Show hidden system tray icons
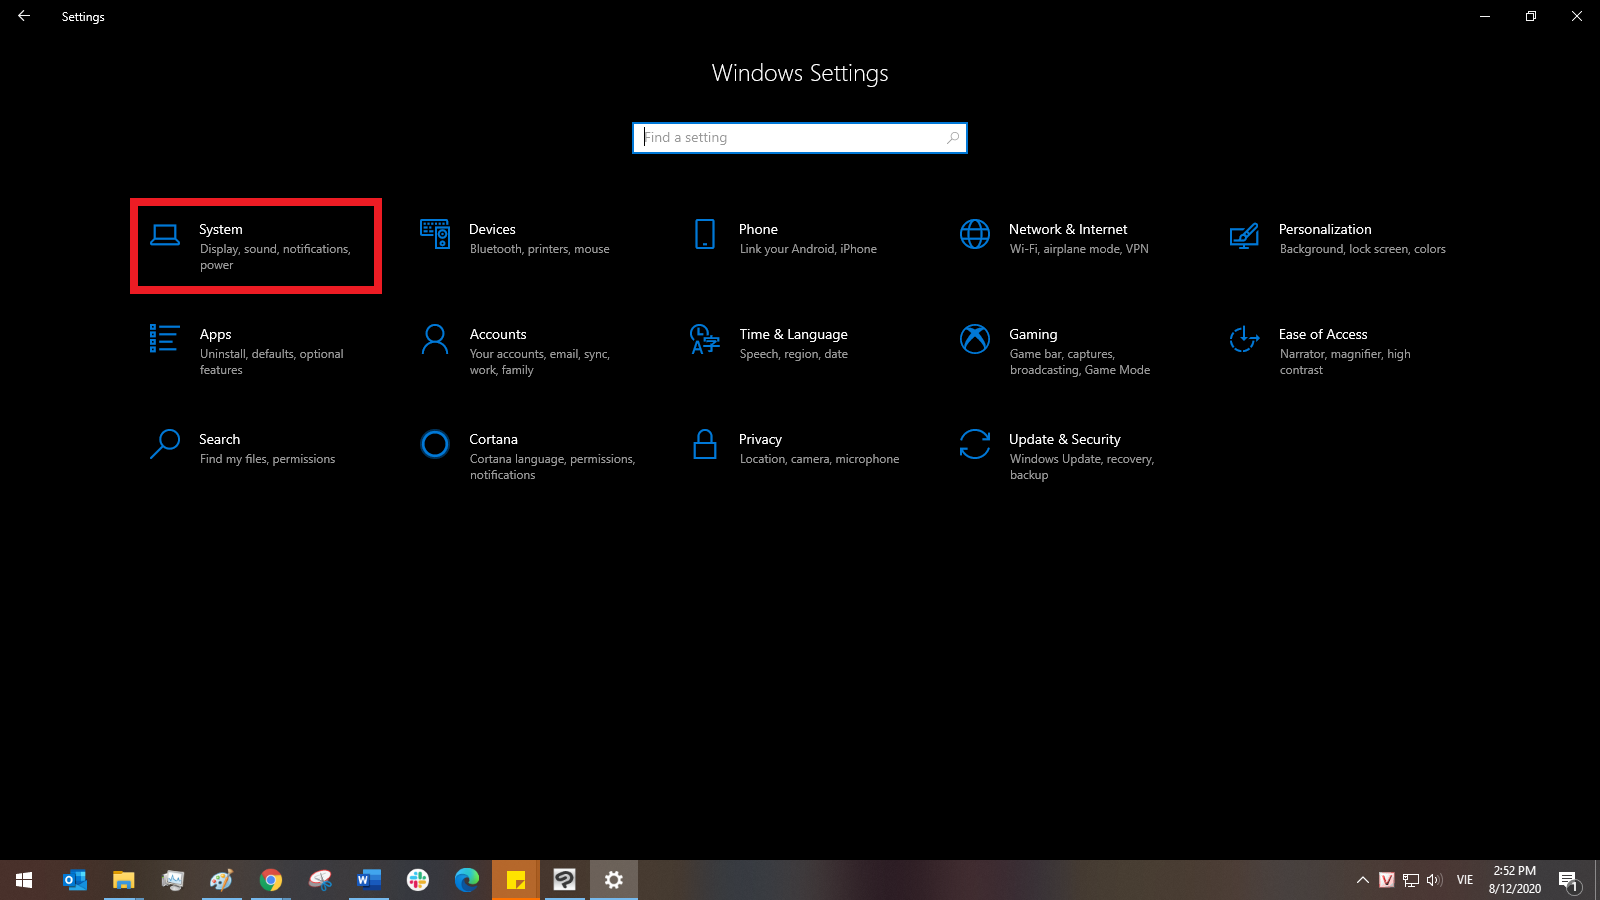1600x900 pixels. (x=1362, y=880)
